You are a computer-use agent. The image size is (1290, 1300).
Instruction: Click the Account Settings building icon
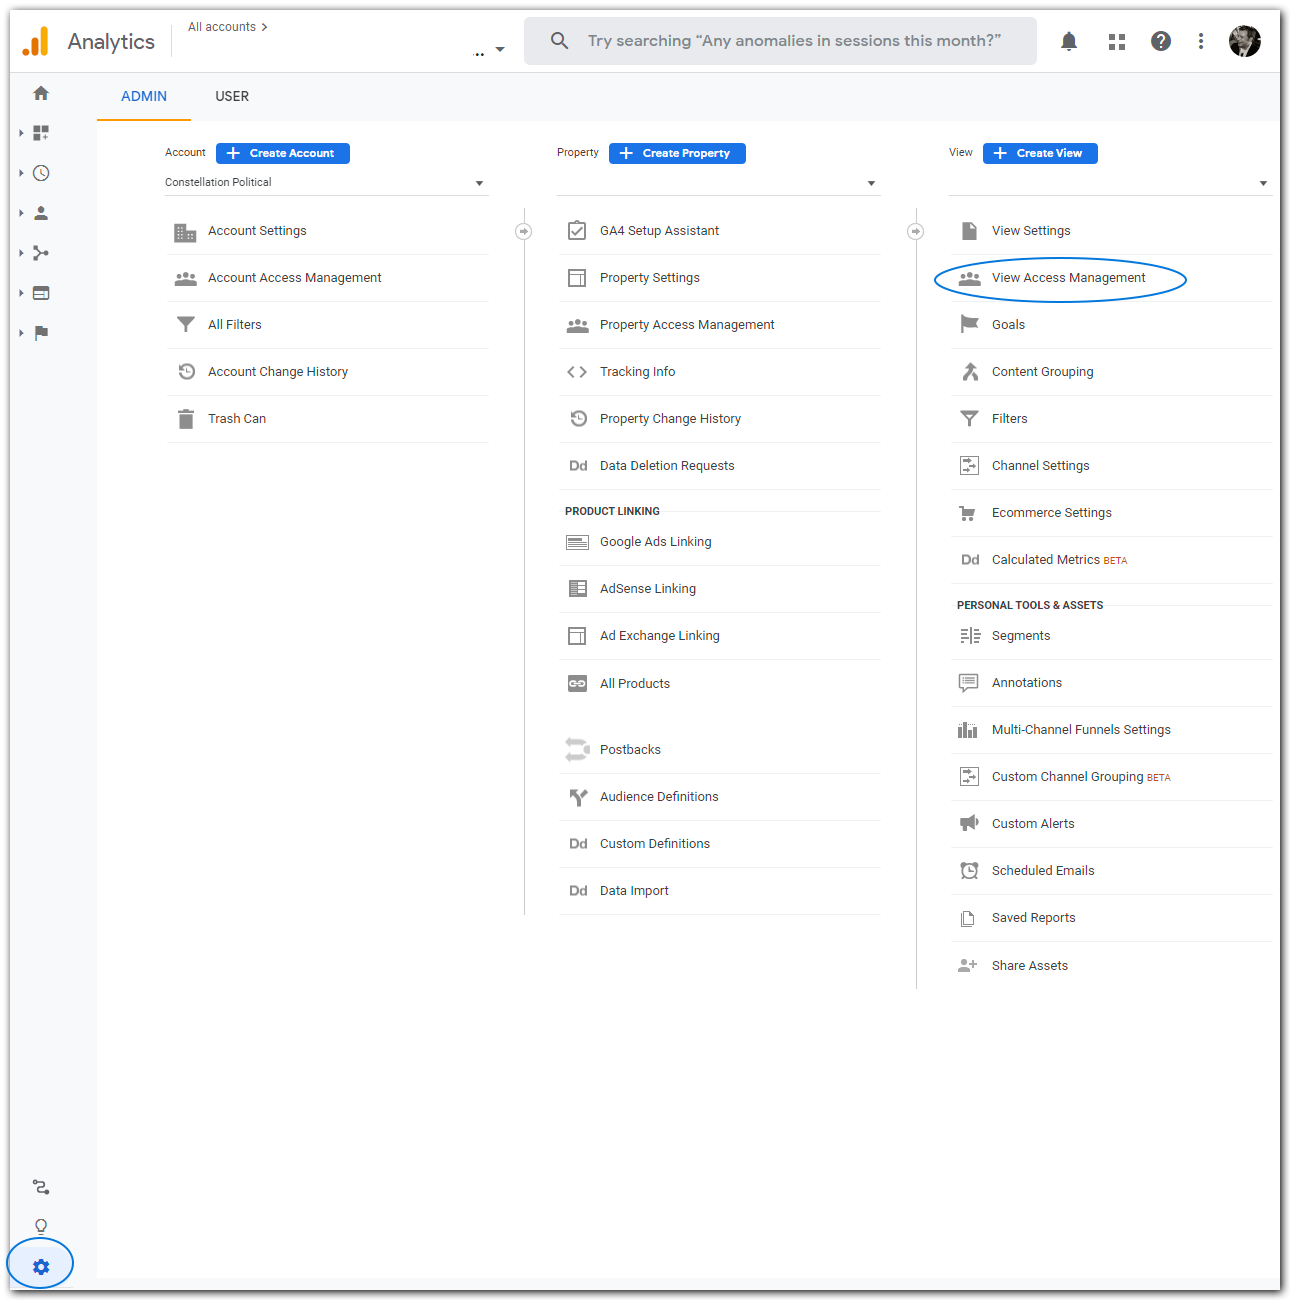pos(185,232)
